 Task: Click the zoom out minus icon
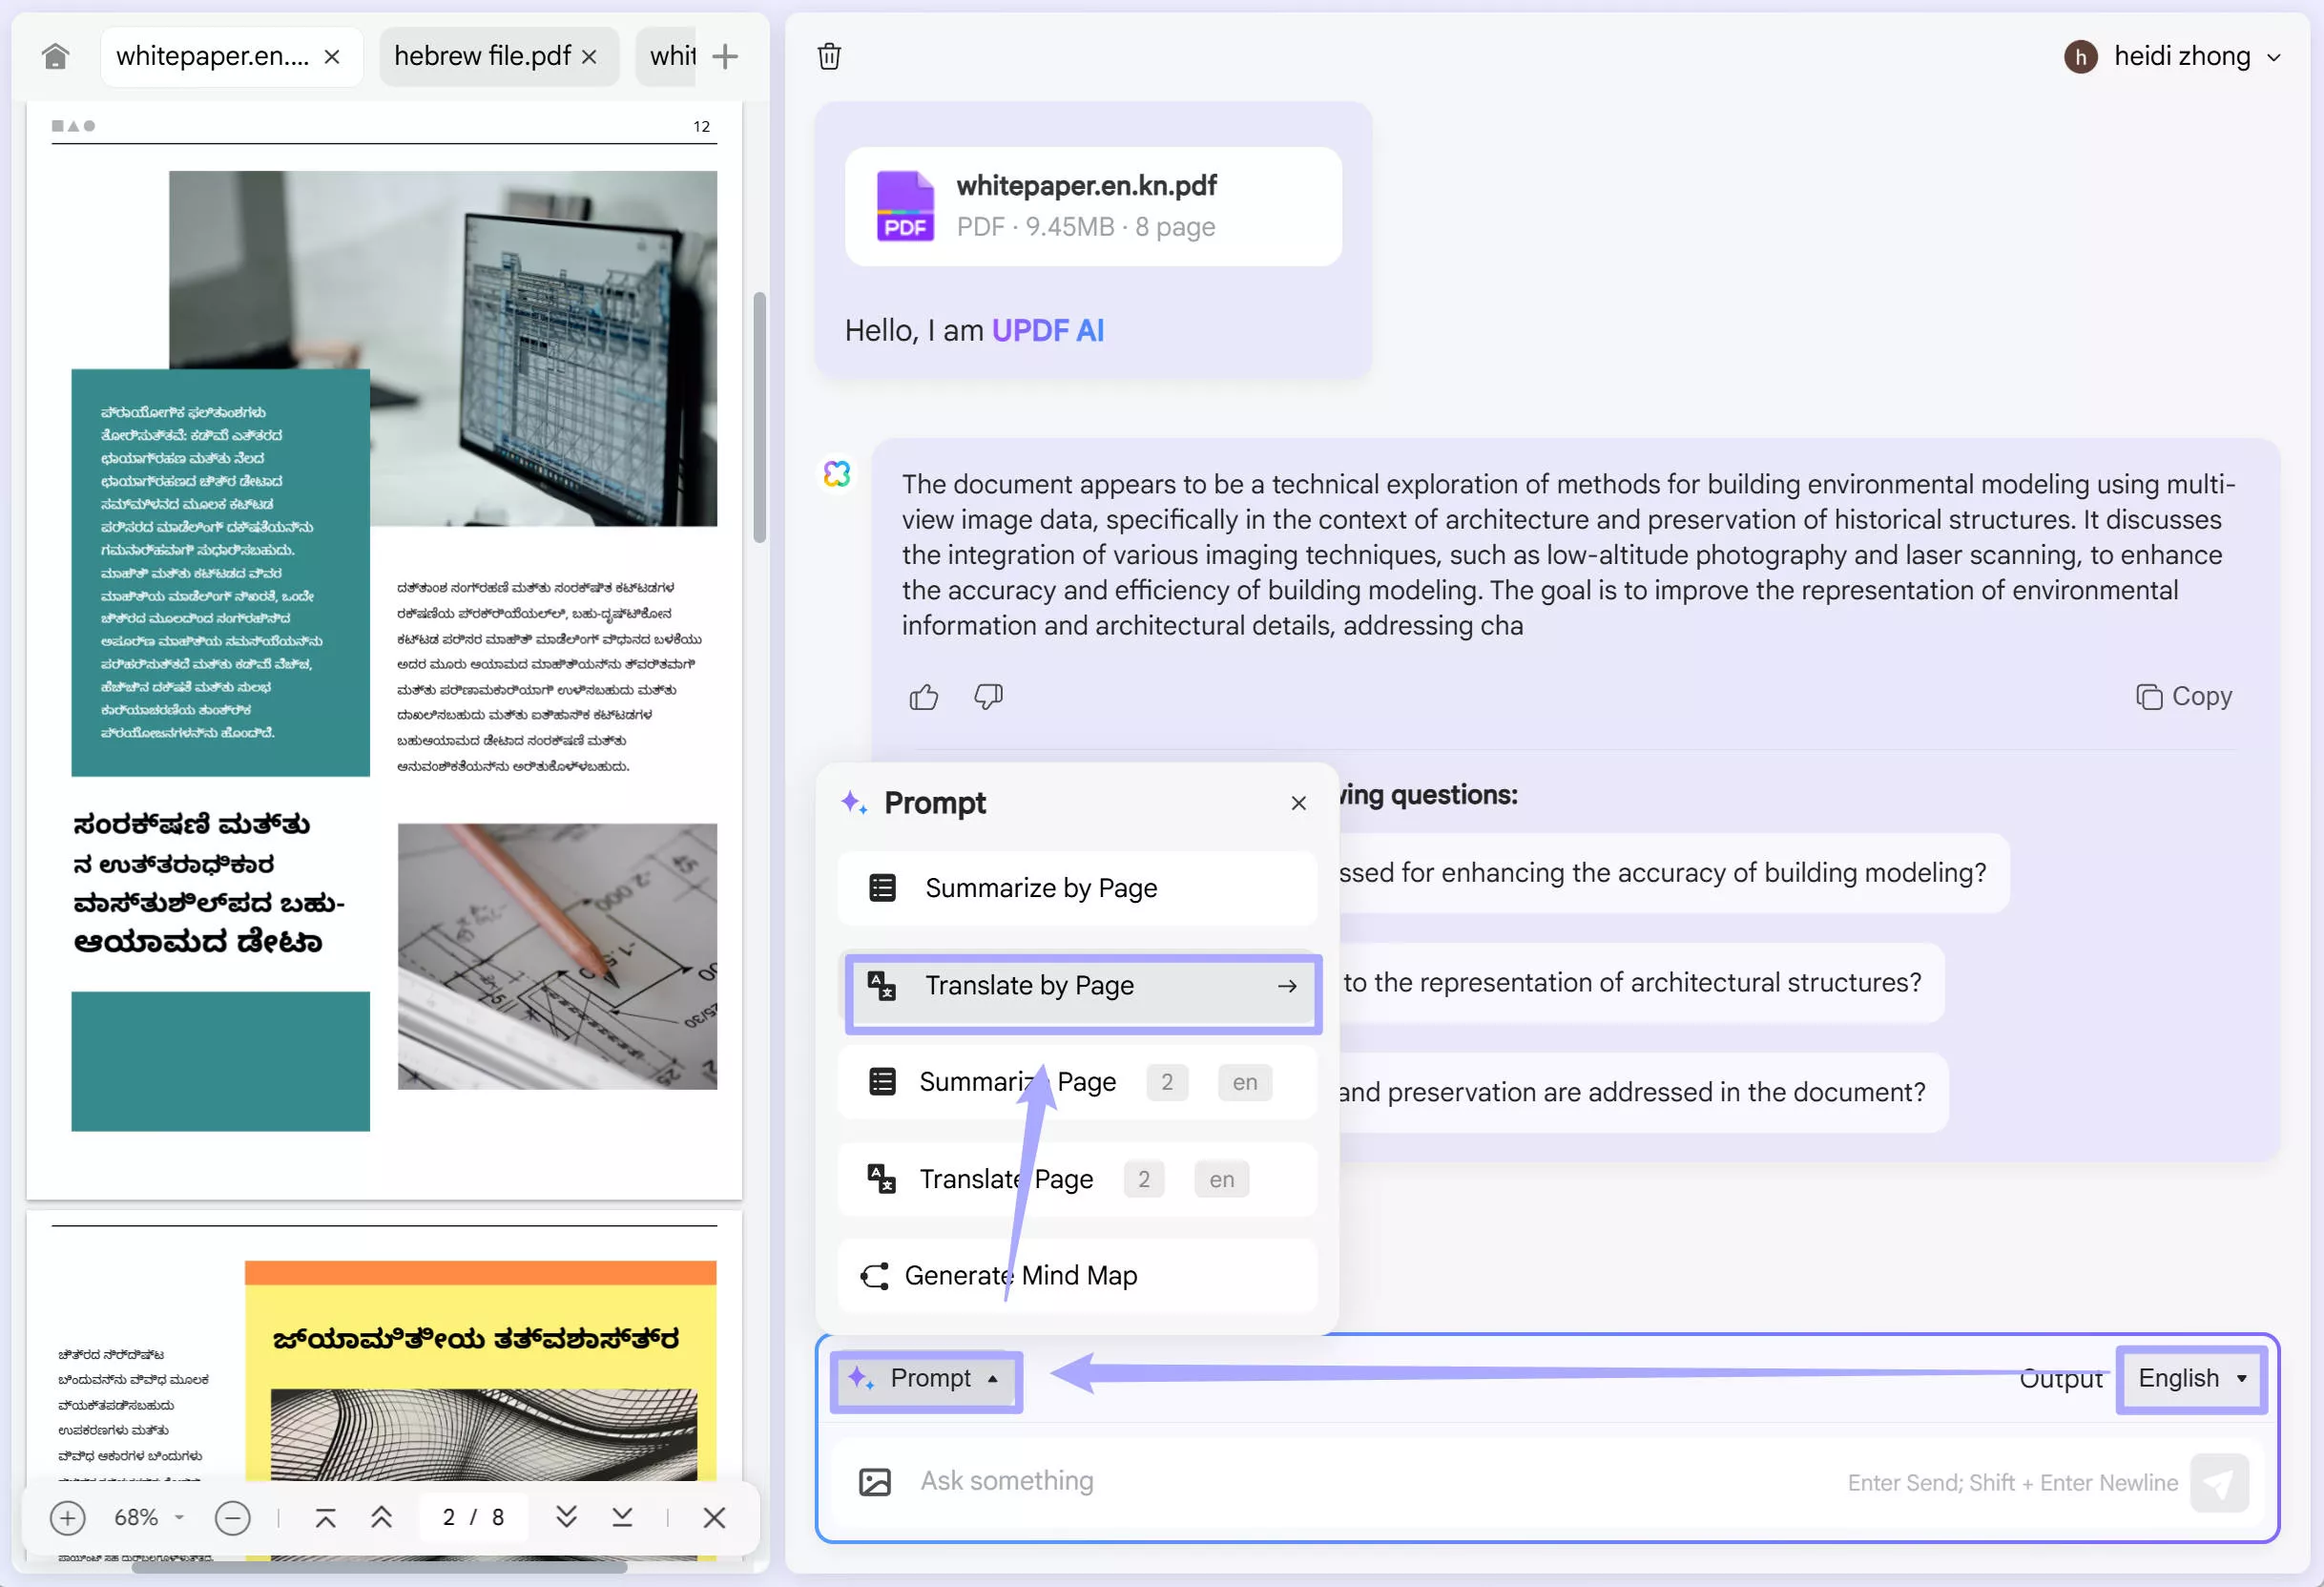pos(232,1518)
